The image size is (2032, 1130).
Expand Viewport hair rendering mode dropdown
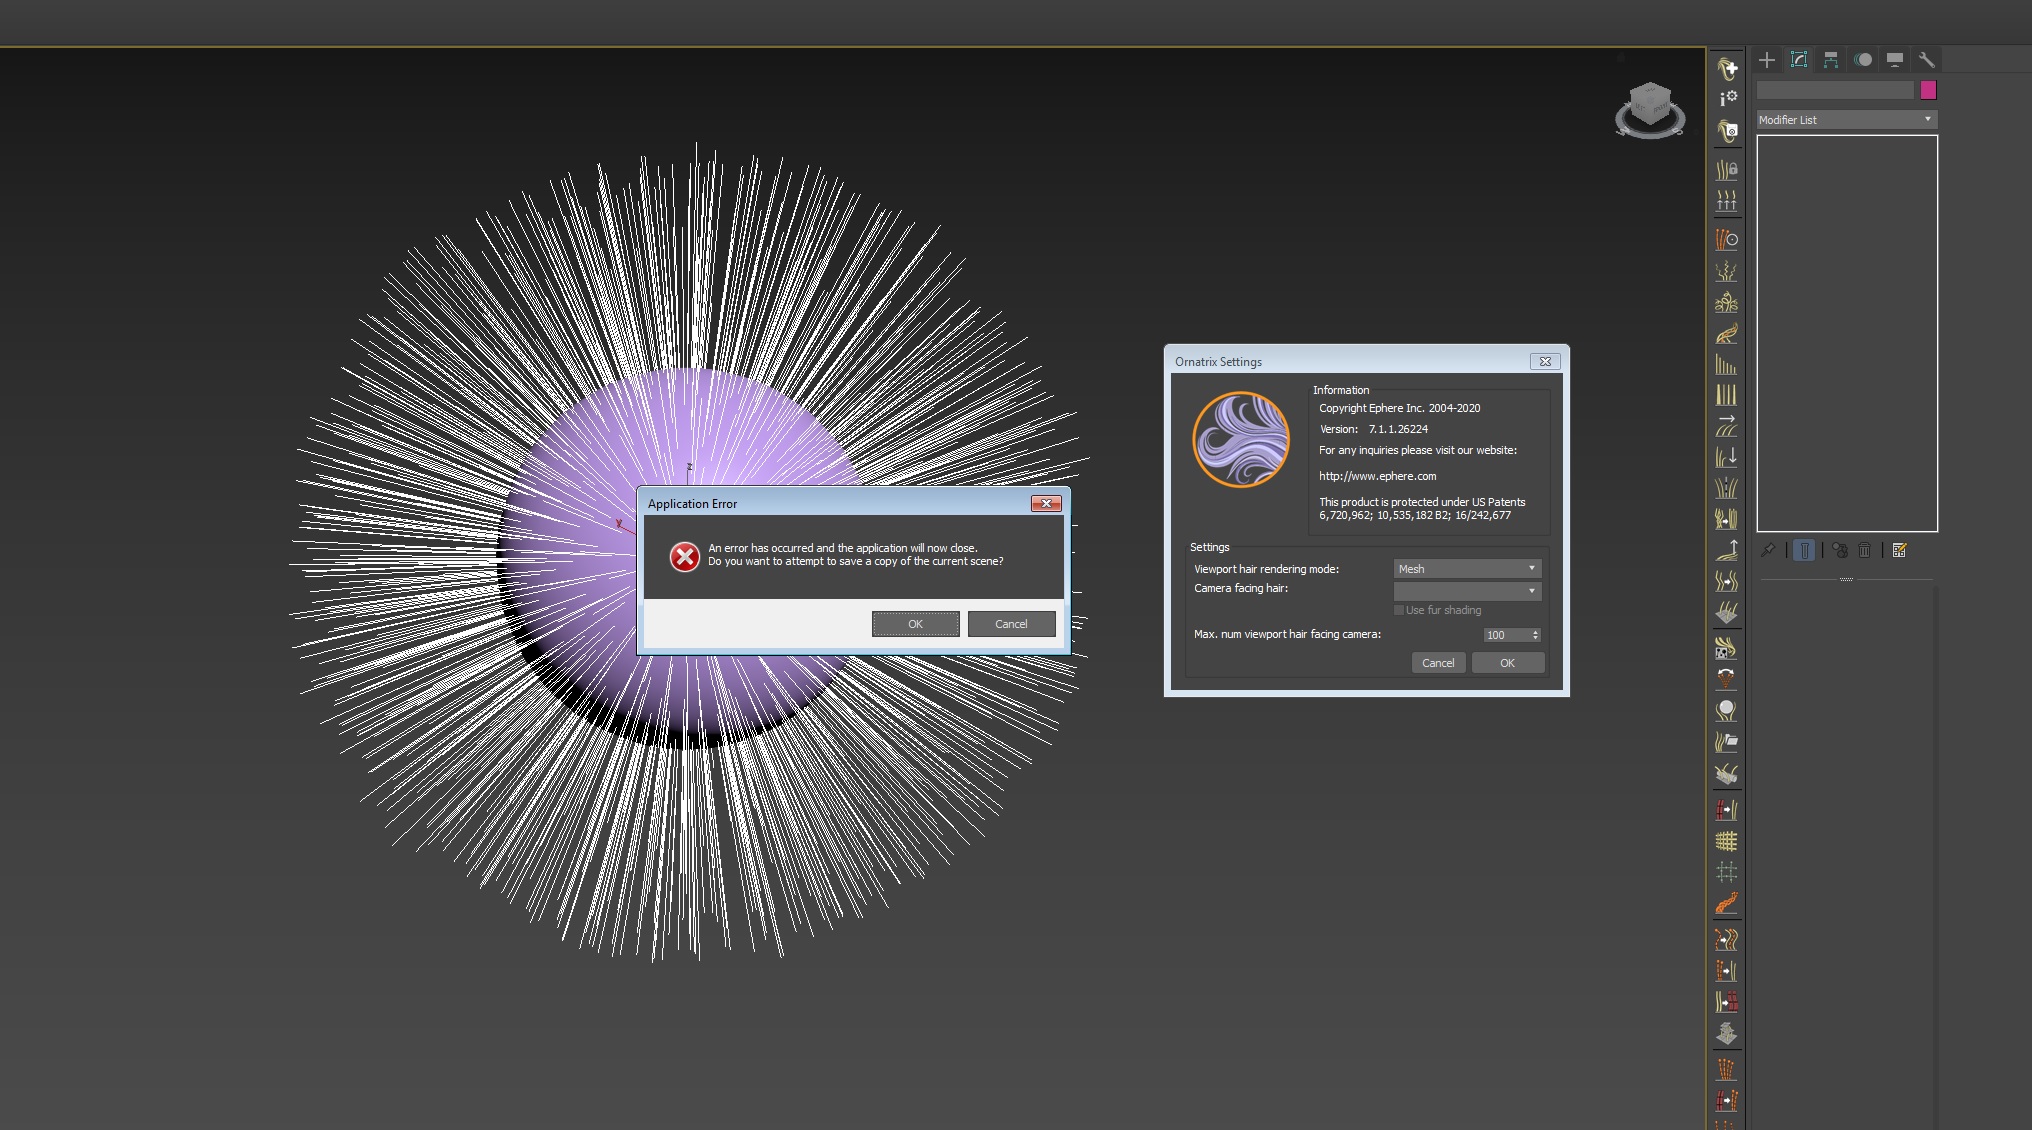[1467, 569]
